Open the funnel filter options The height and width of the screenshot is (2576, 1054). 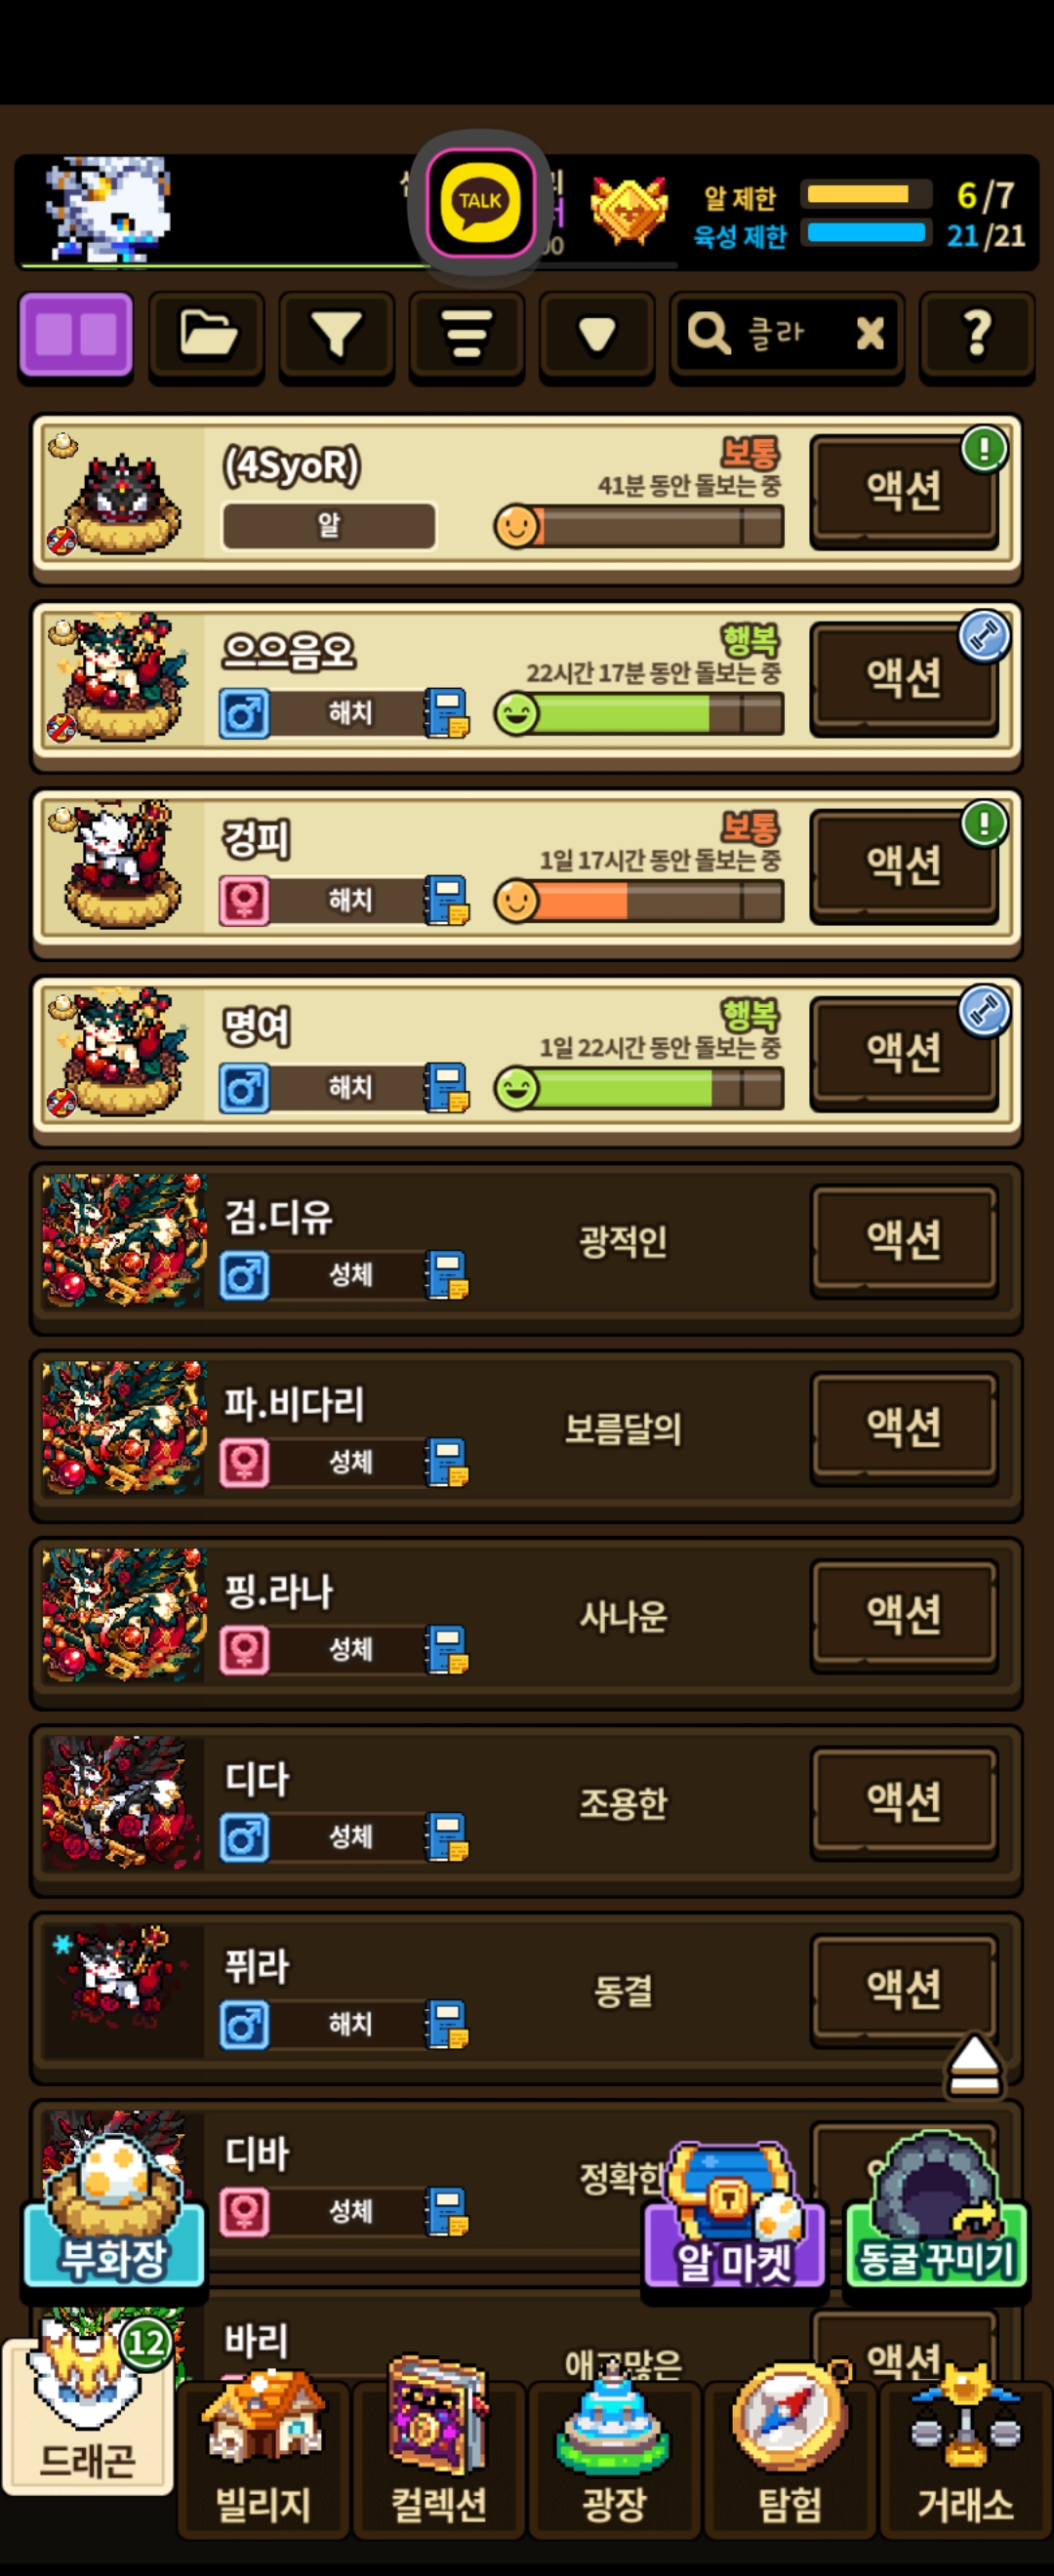tap(336, 335)
